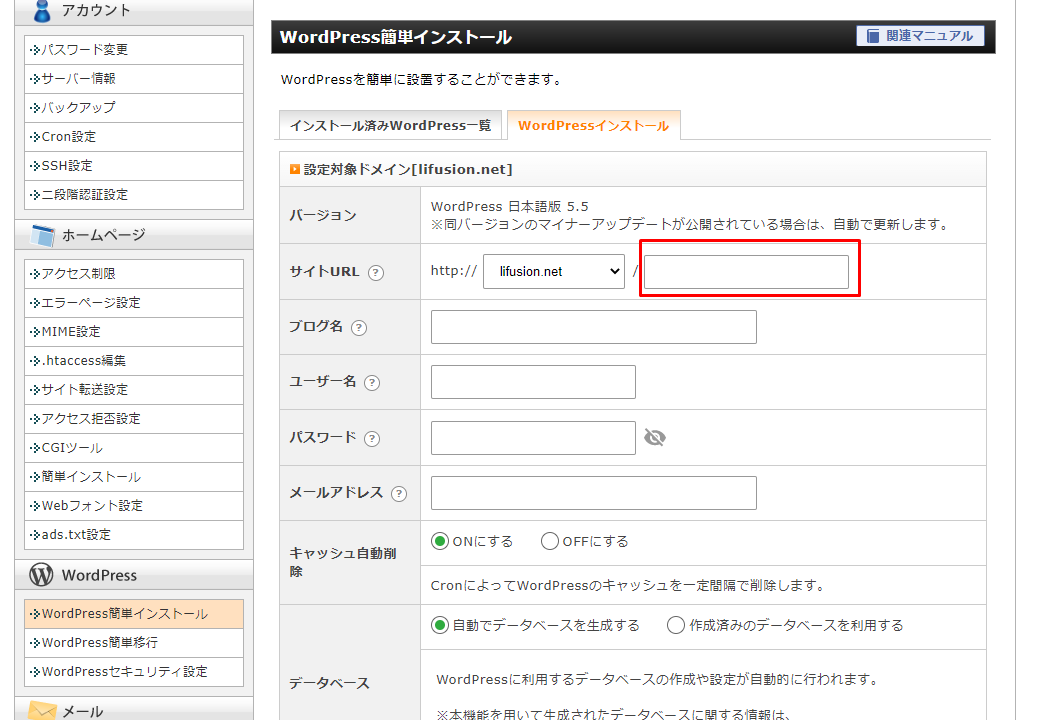Select OFFにする for cache auto-delete
The image size is (1042, 720).
(550, 541)
